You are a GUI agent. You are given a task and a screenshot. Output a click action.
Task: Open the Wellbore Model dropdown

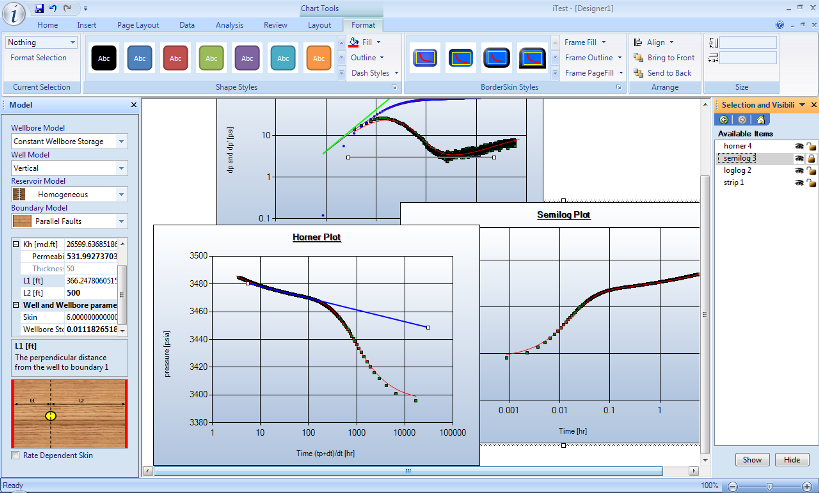coord(121,142)
